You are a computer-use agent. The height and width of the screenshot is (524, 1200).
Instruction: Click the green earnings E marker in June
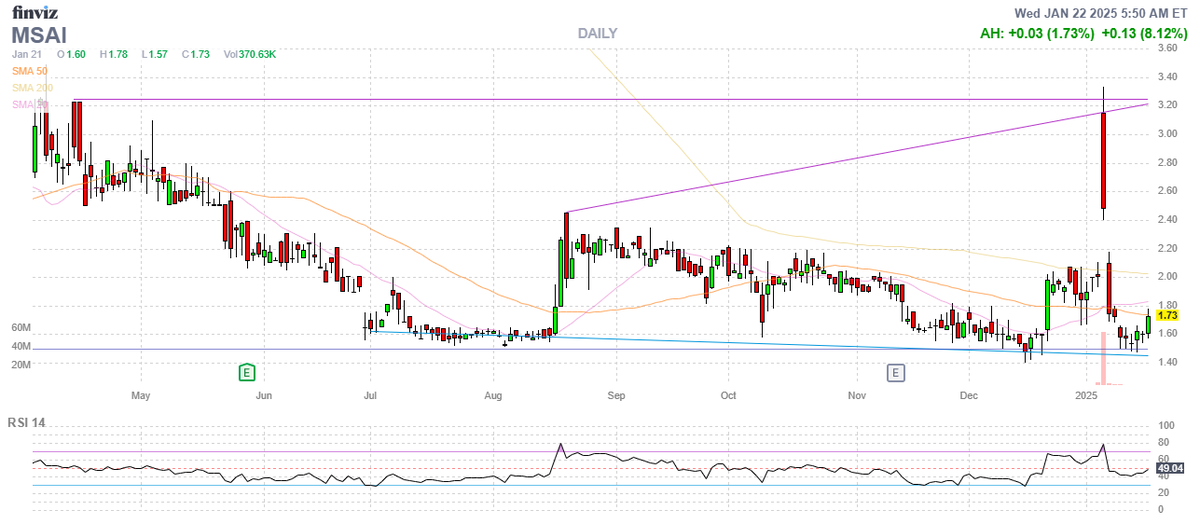tap(246, 373)
